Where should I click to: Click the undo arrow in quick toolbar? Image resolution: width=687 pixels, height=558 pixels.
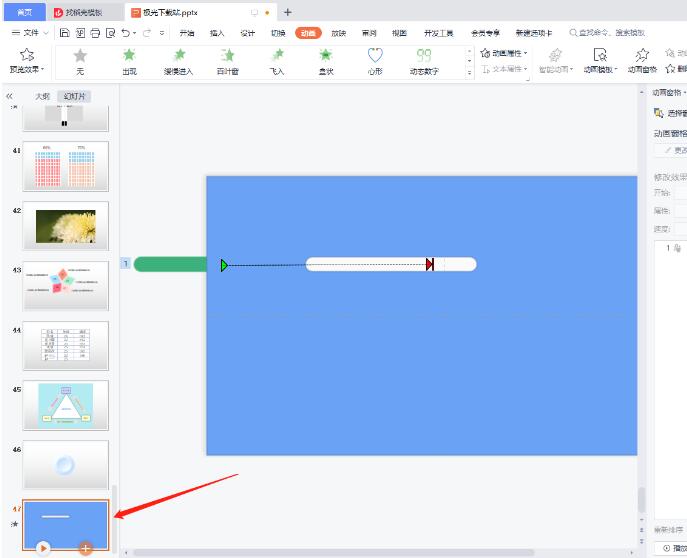(x=125, y=33)
